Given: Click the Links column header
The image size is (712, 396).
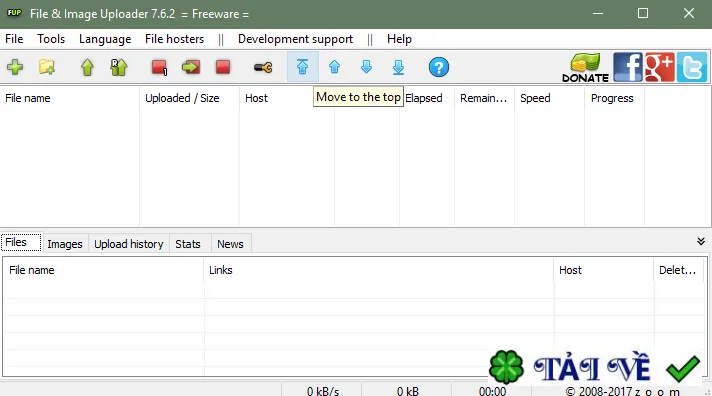Looking at the screenshot, I should (x=379, y=270).
